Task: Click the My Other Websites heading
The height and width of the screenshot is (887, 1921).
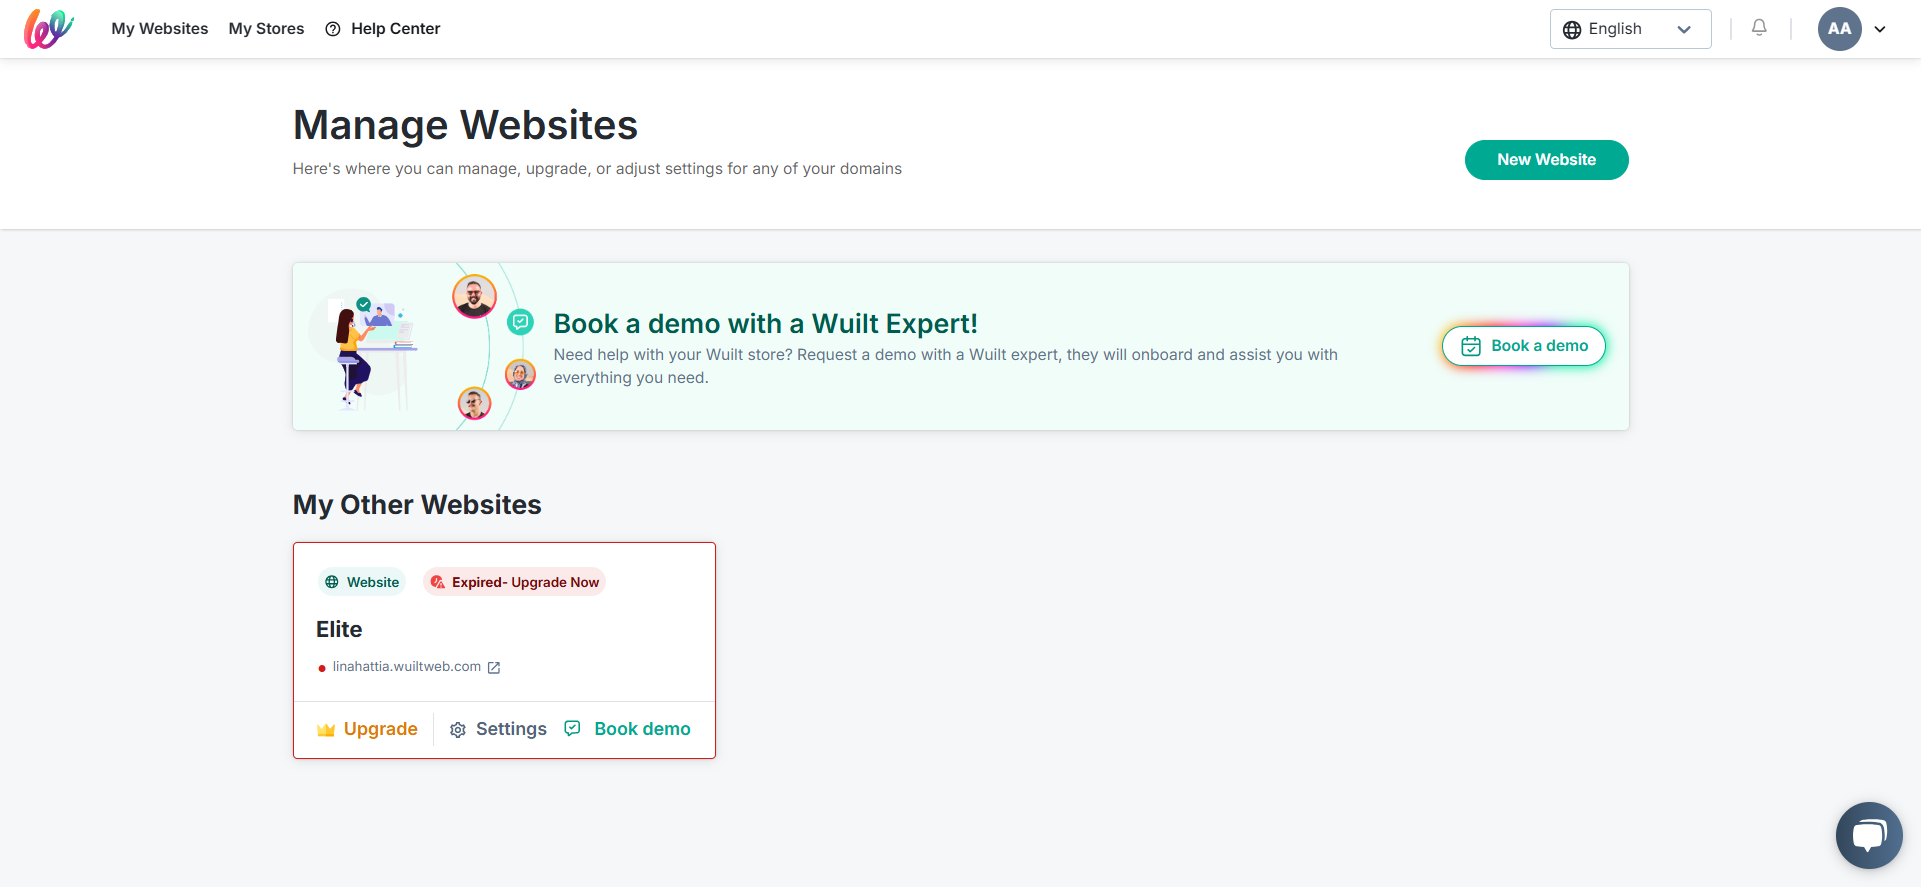Action: (417, 505)
